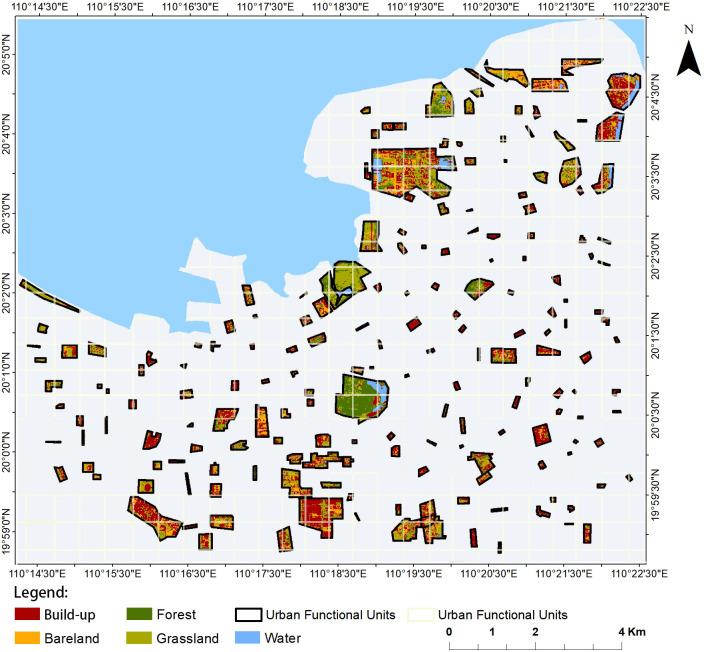Screen dimensions: 704x652
Task: Select the Bareland orange legend swatch
Action: (x=28, y=637)
